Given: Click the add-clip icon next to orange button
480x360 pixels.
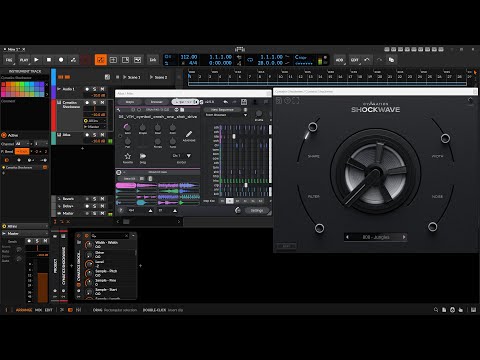Looking at the screenshot, I should click(x=113, y=60).
